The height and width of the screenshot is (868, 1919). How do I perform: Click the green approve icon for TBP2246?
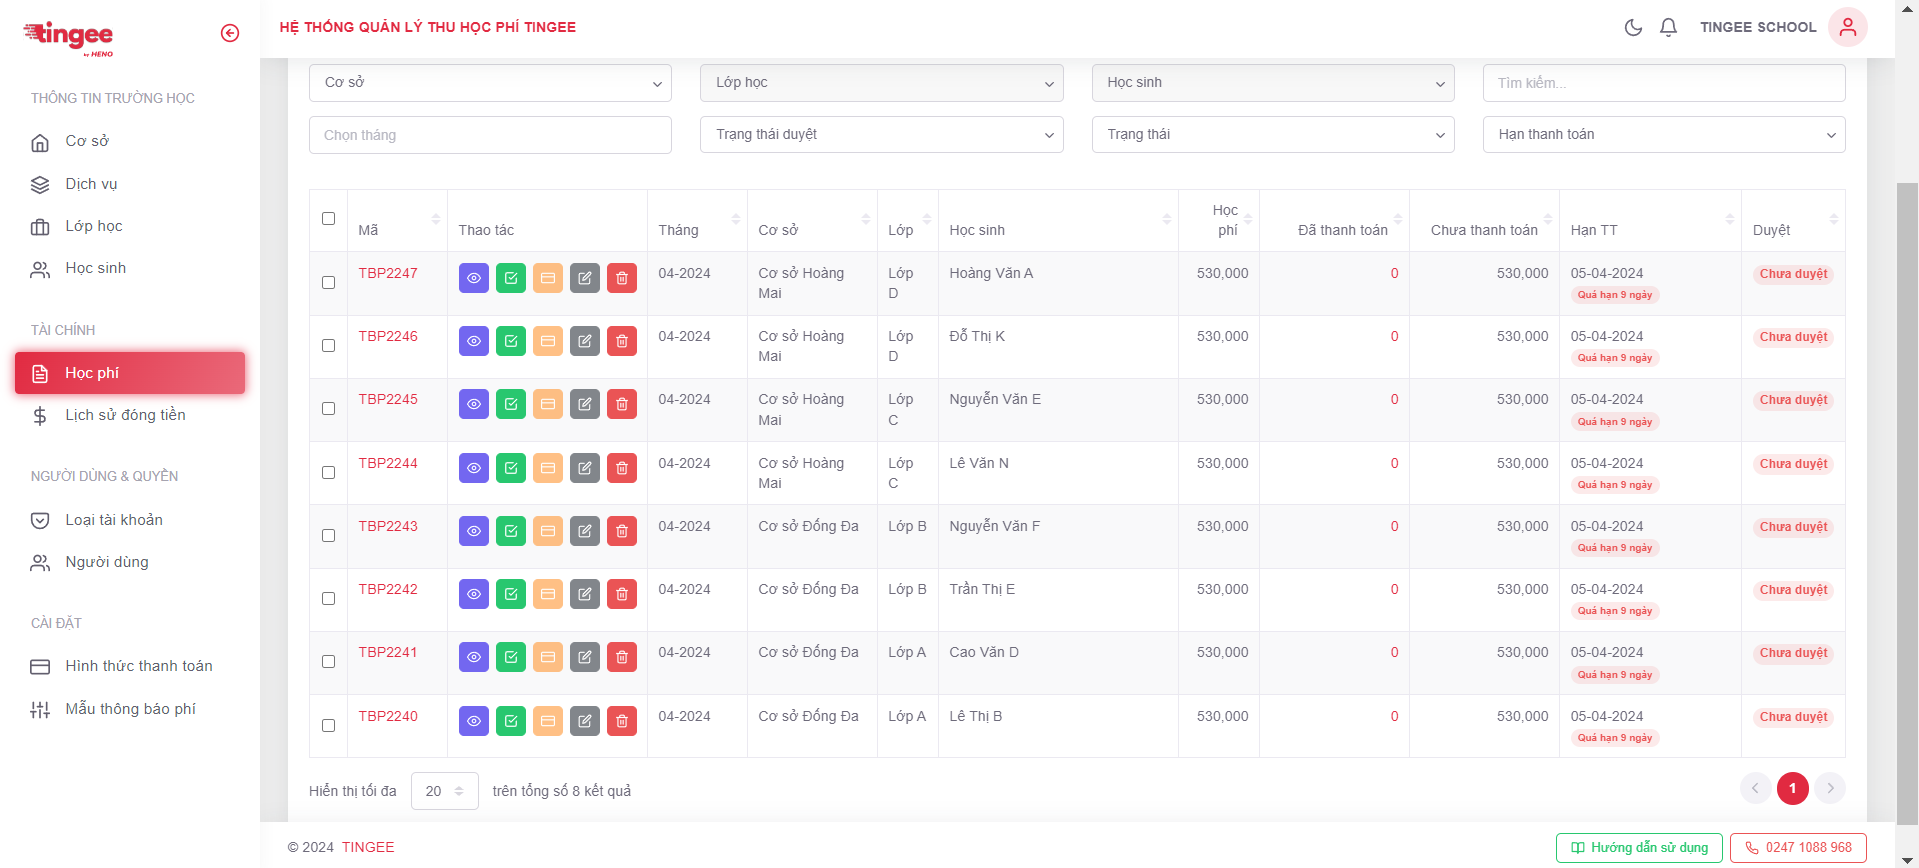[511, 341]
